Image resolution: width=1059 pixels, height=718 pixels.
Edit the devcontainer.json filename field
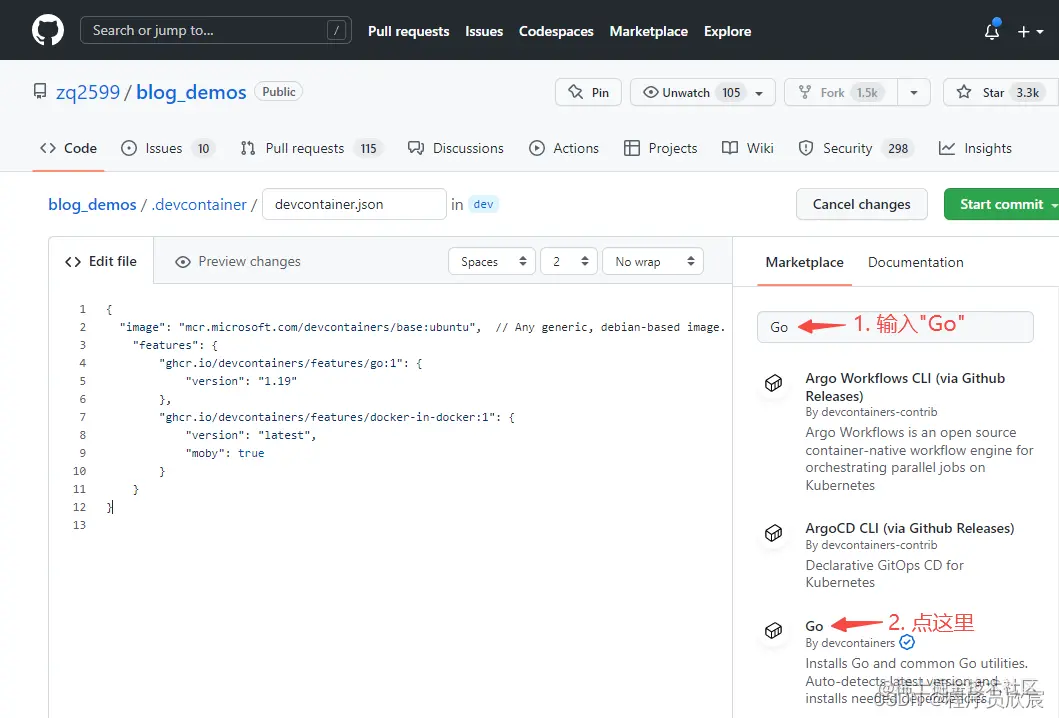pyautogui.click(x=354, y=204)
